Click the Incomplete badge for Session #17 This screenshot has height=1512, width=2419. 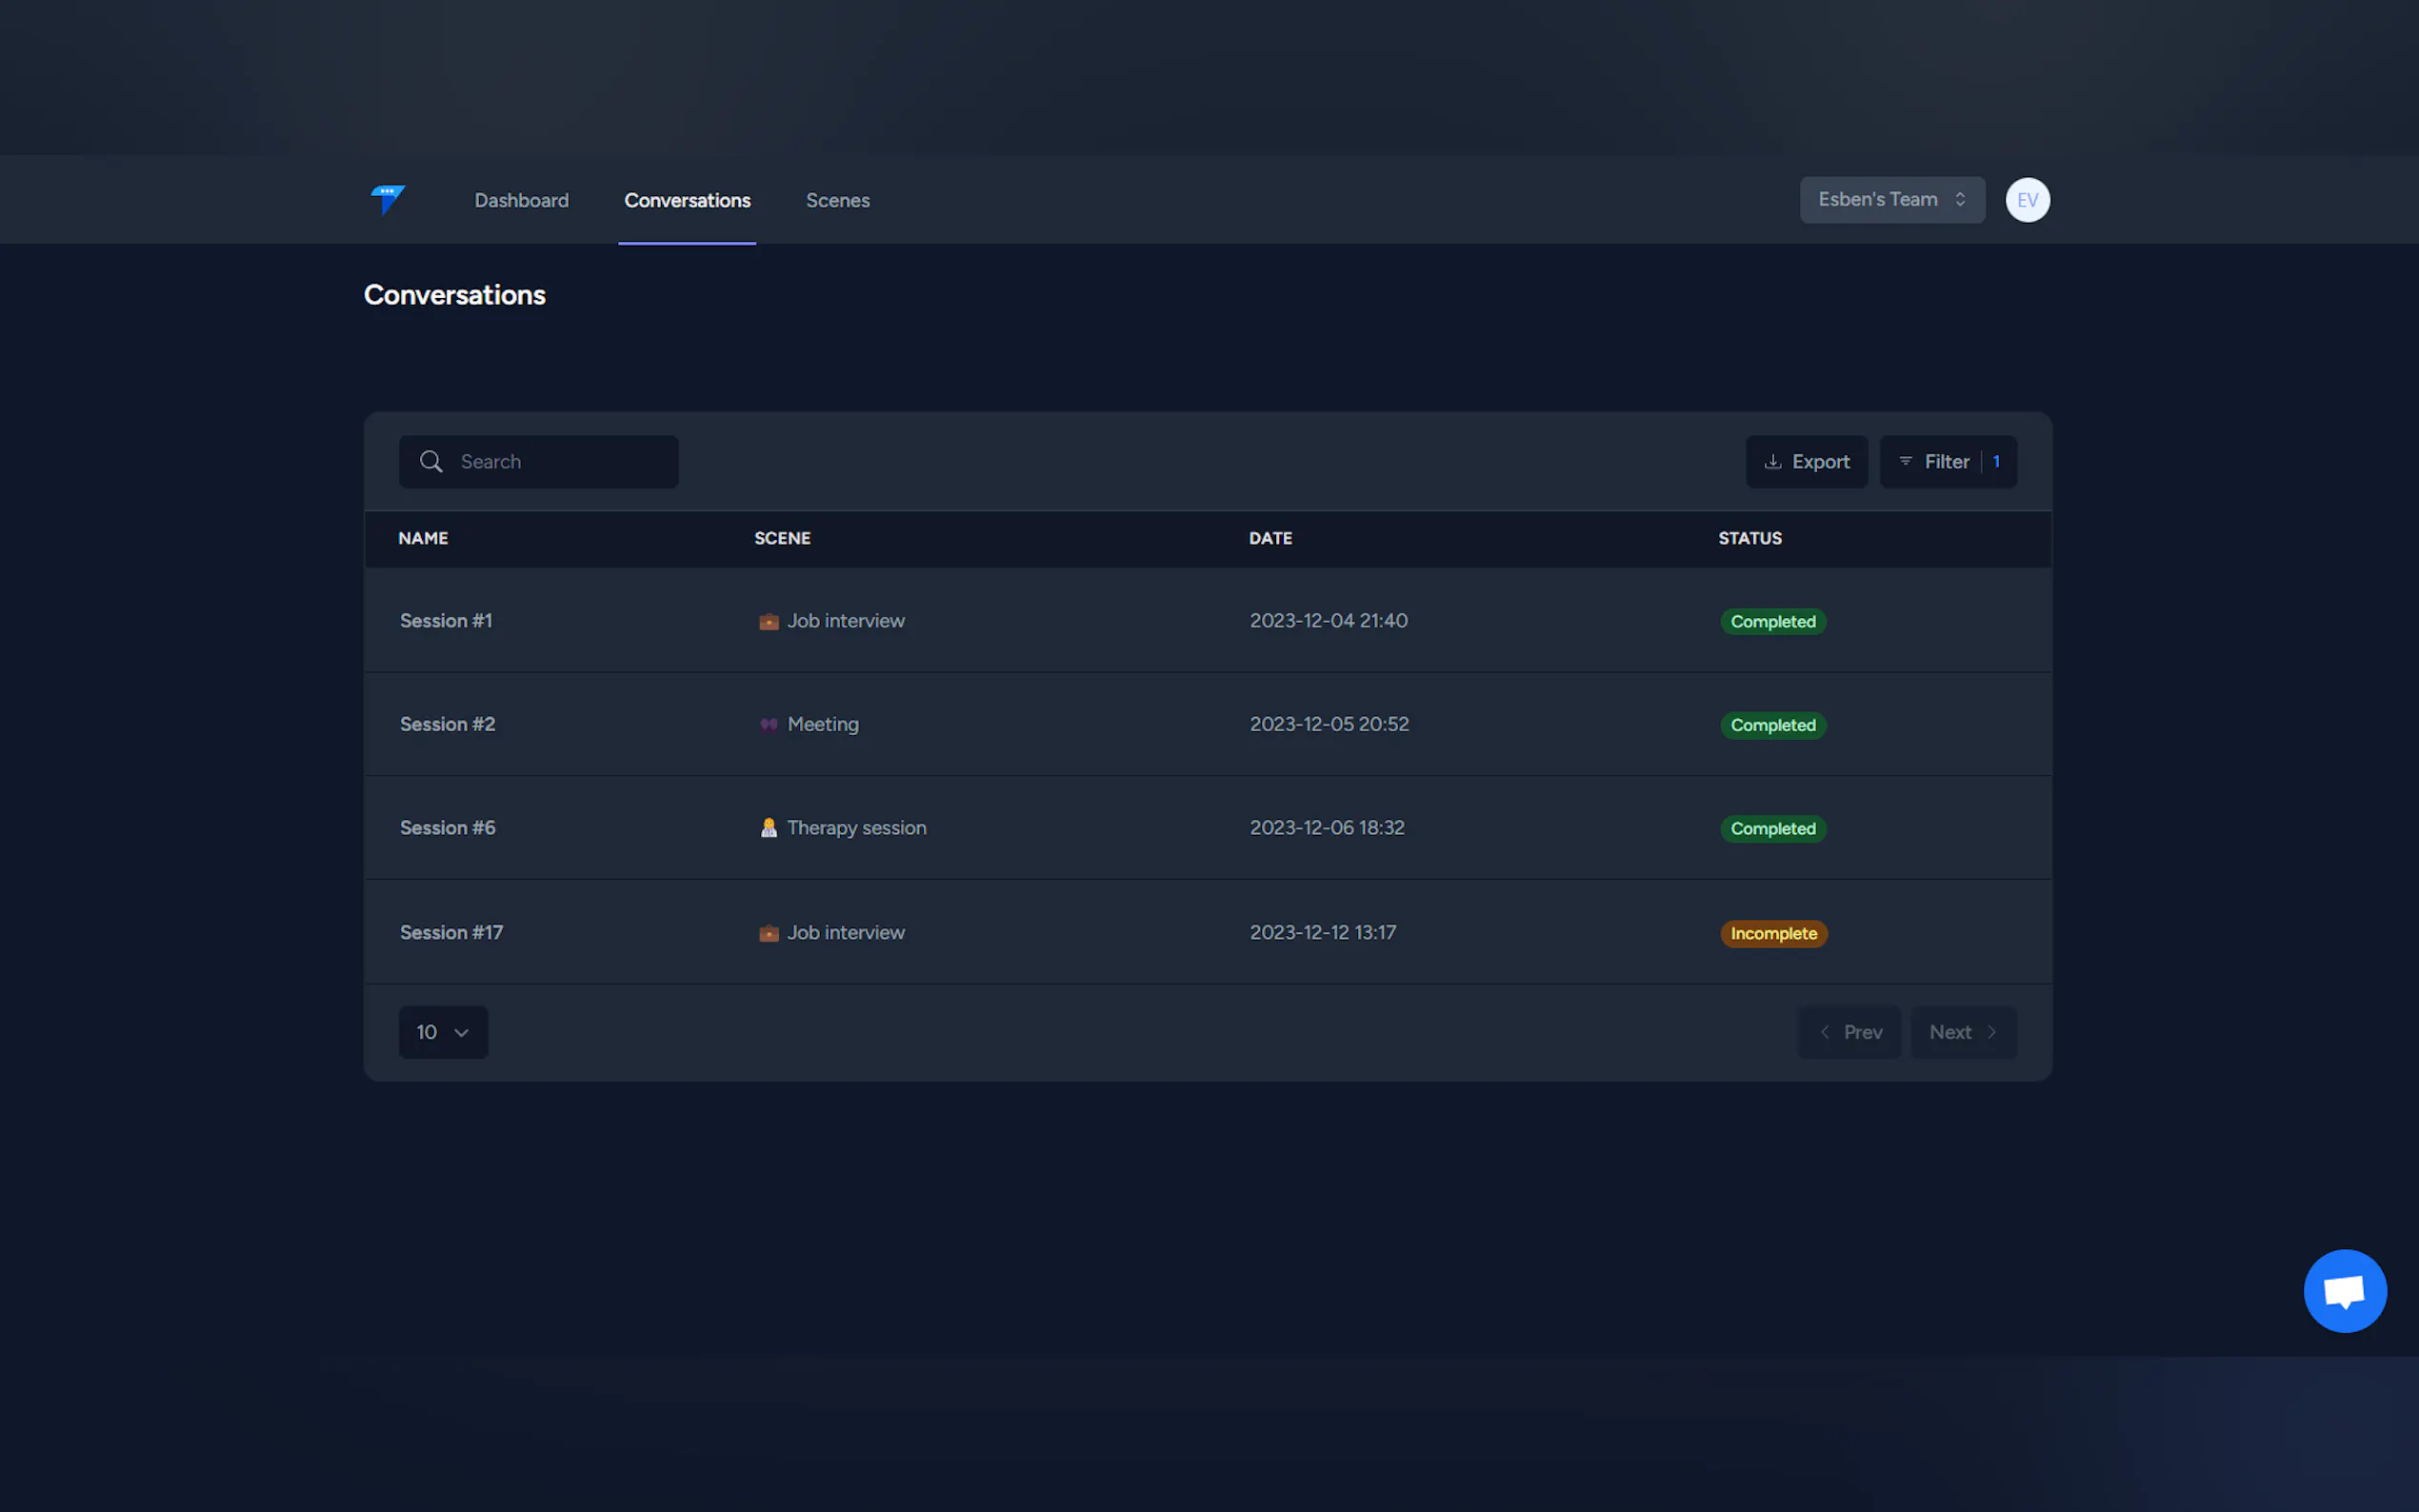click(x=1773, y=933)
